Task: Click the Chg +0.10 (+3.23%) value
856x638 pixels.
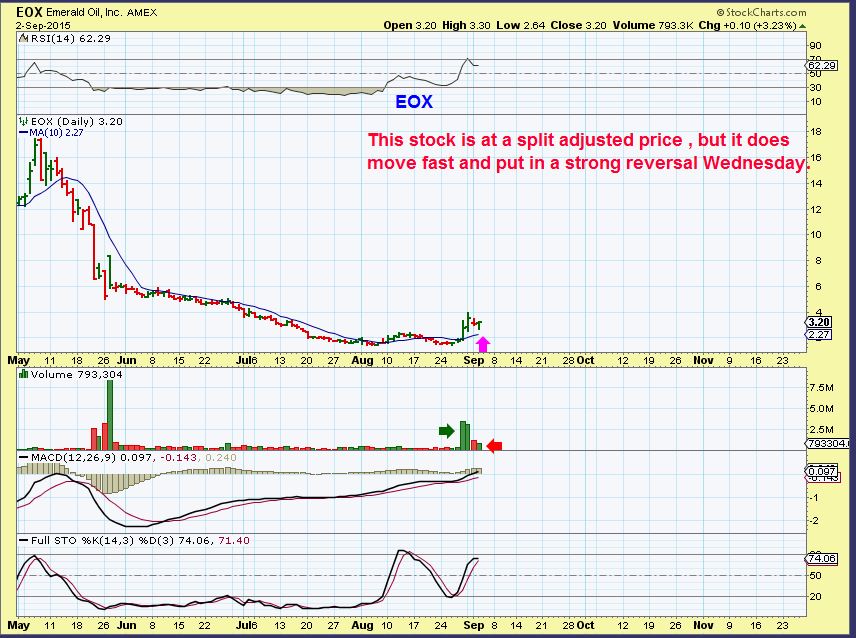Action: pos(747,25)
